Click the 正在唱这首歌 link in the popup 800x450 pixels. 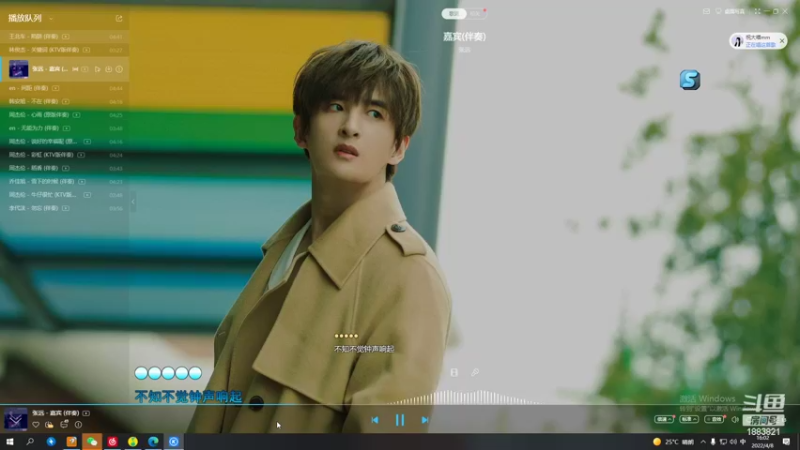click(760, 45)
